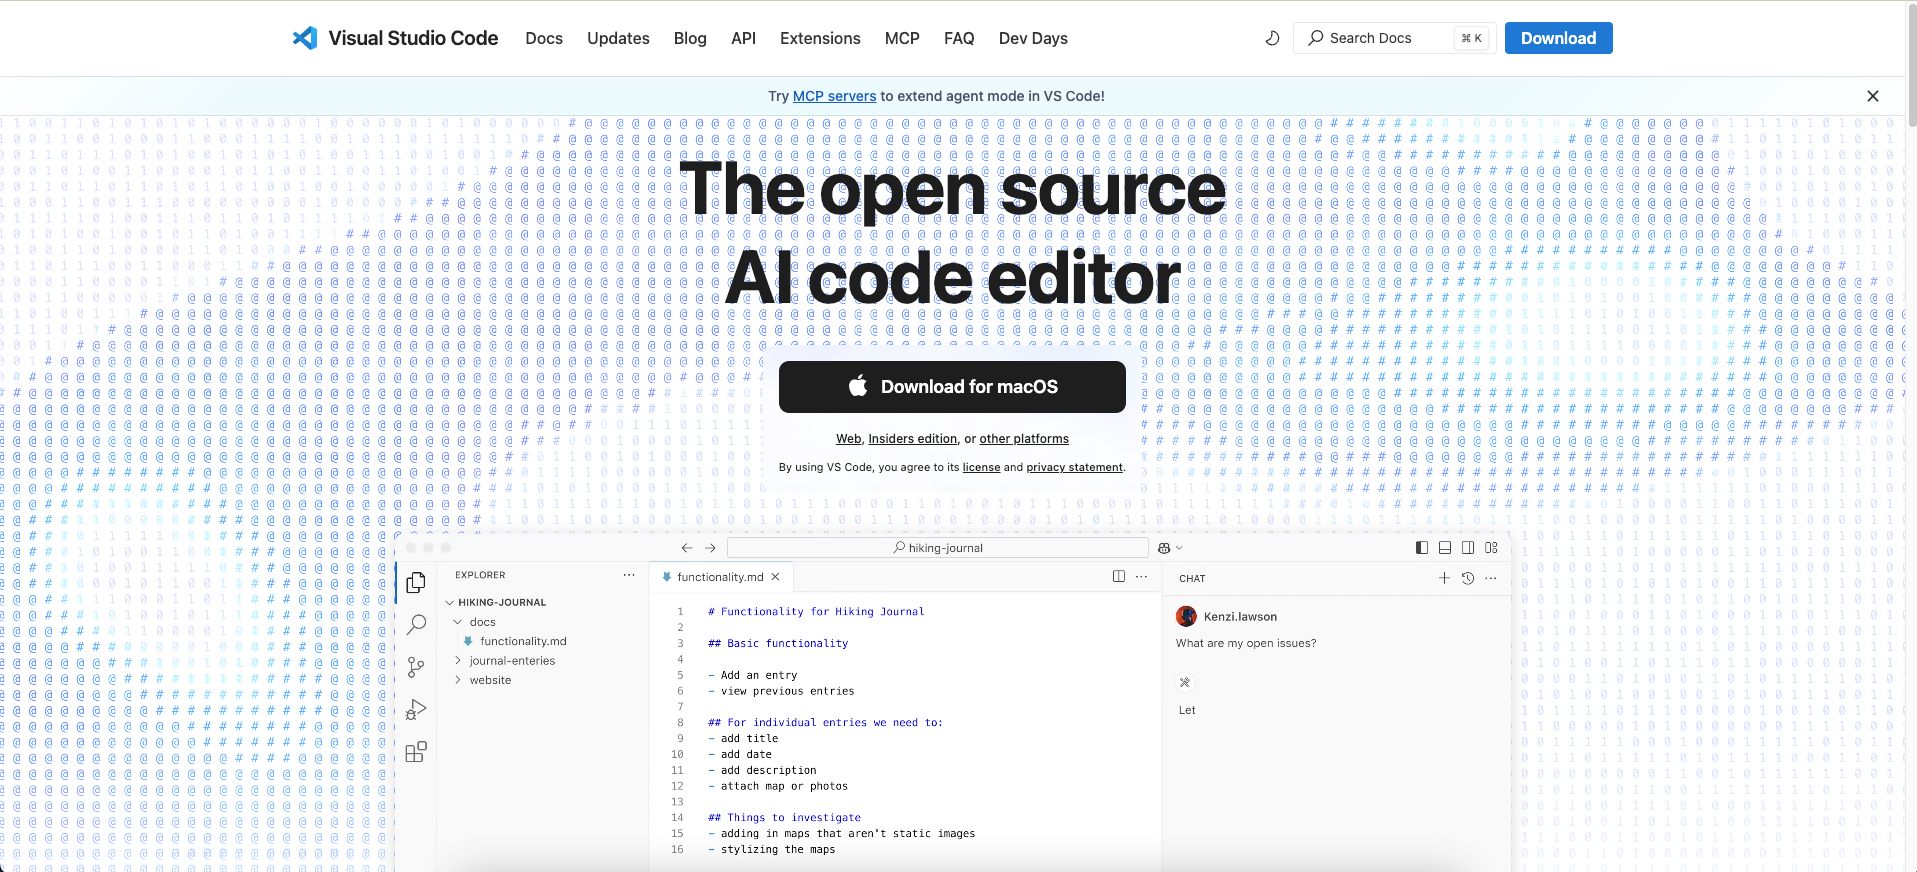
Task: Open the FAQ nav item
Action: click(x=959, y=38)
